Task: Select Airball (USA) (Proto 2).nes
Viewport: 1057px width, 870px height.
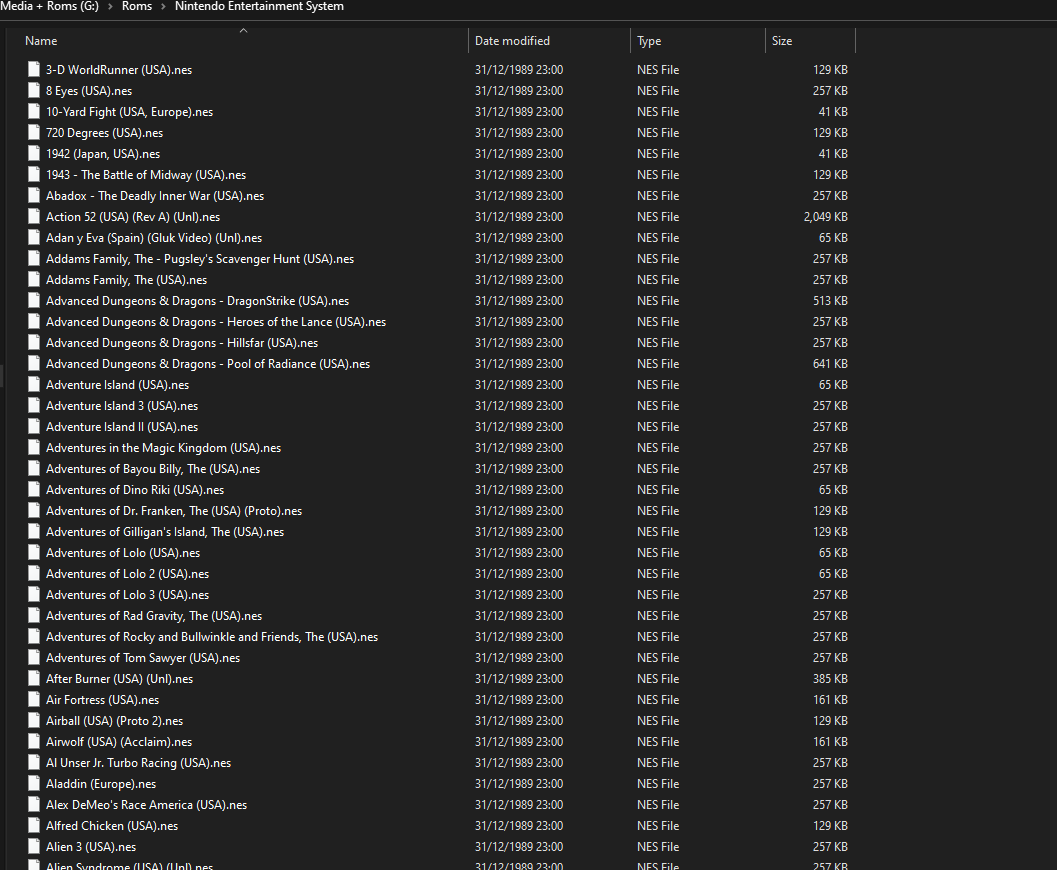Action: click(x=115, y=720)
